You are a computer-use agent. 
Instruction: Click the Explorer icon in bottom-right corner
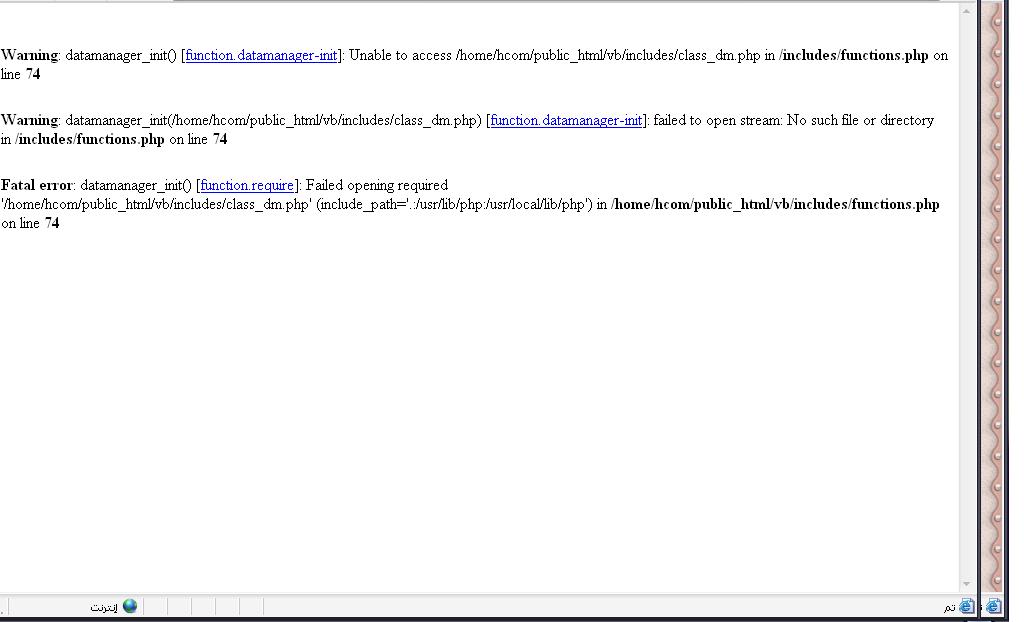pos(992,606)
